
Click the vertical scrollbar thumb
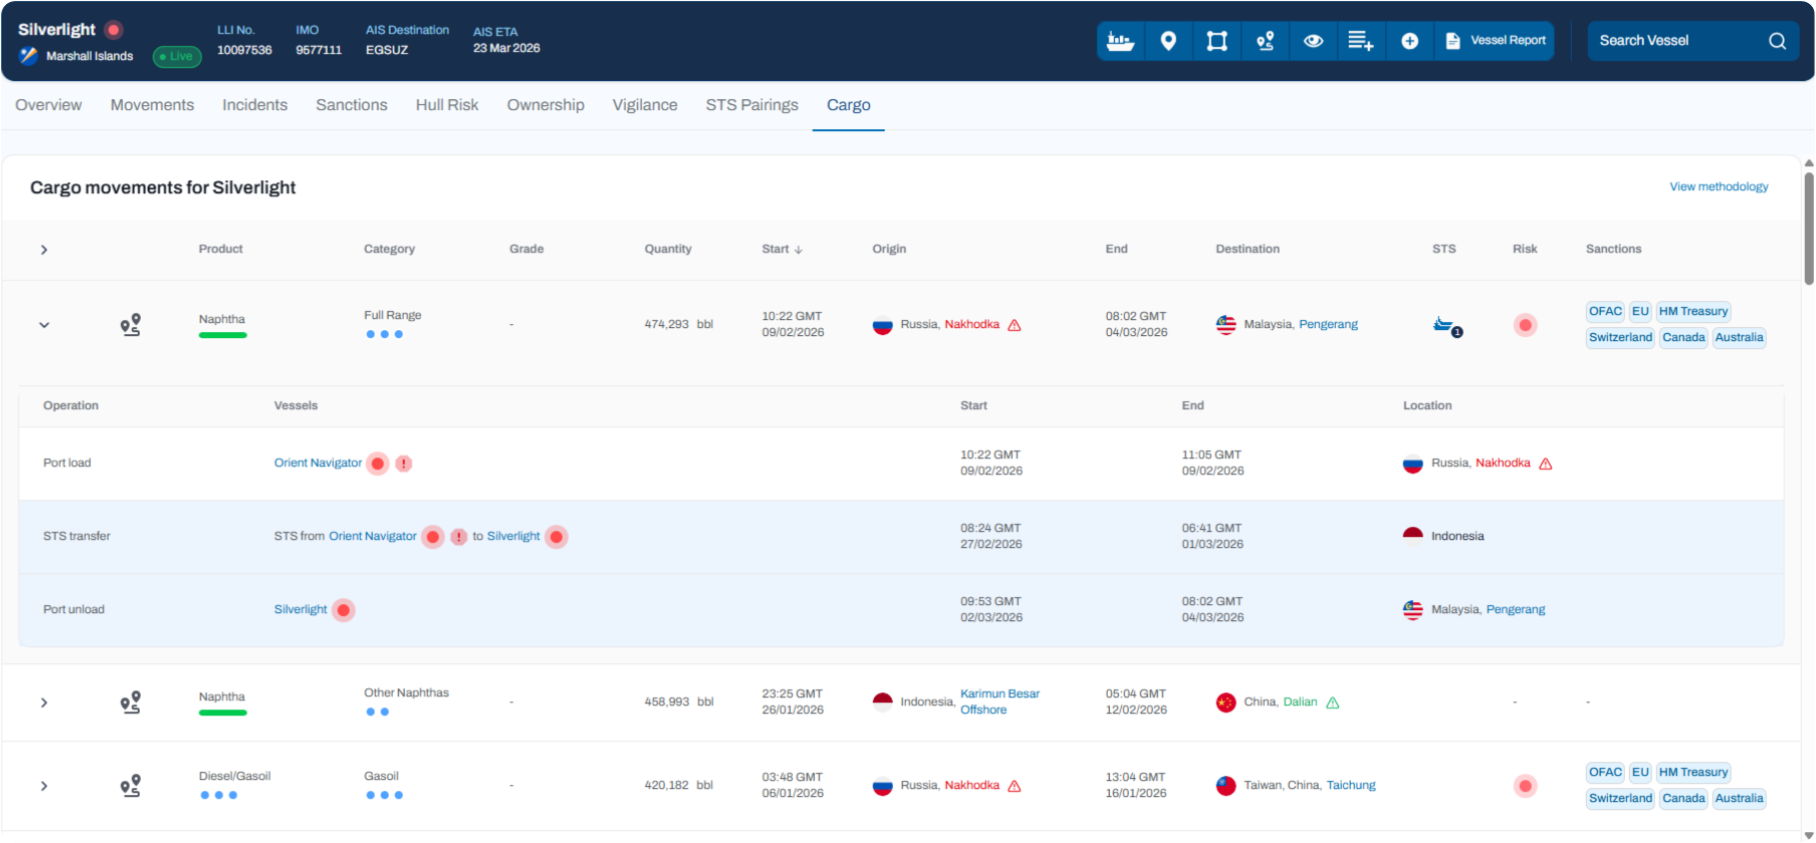click(1808, 228)
